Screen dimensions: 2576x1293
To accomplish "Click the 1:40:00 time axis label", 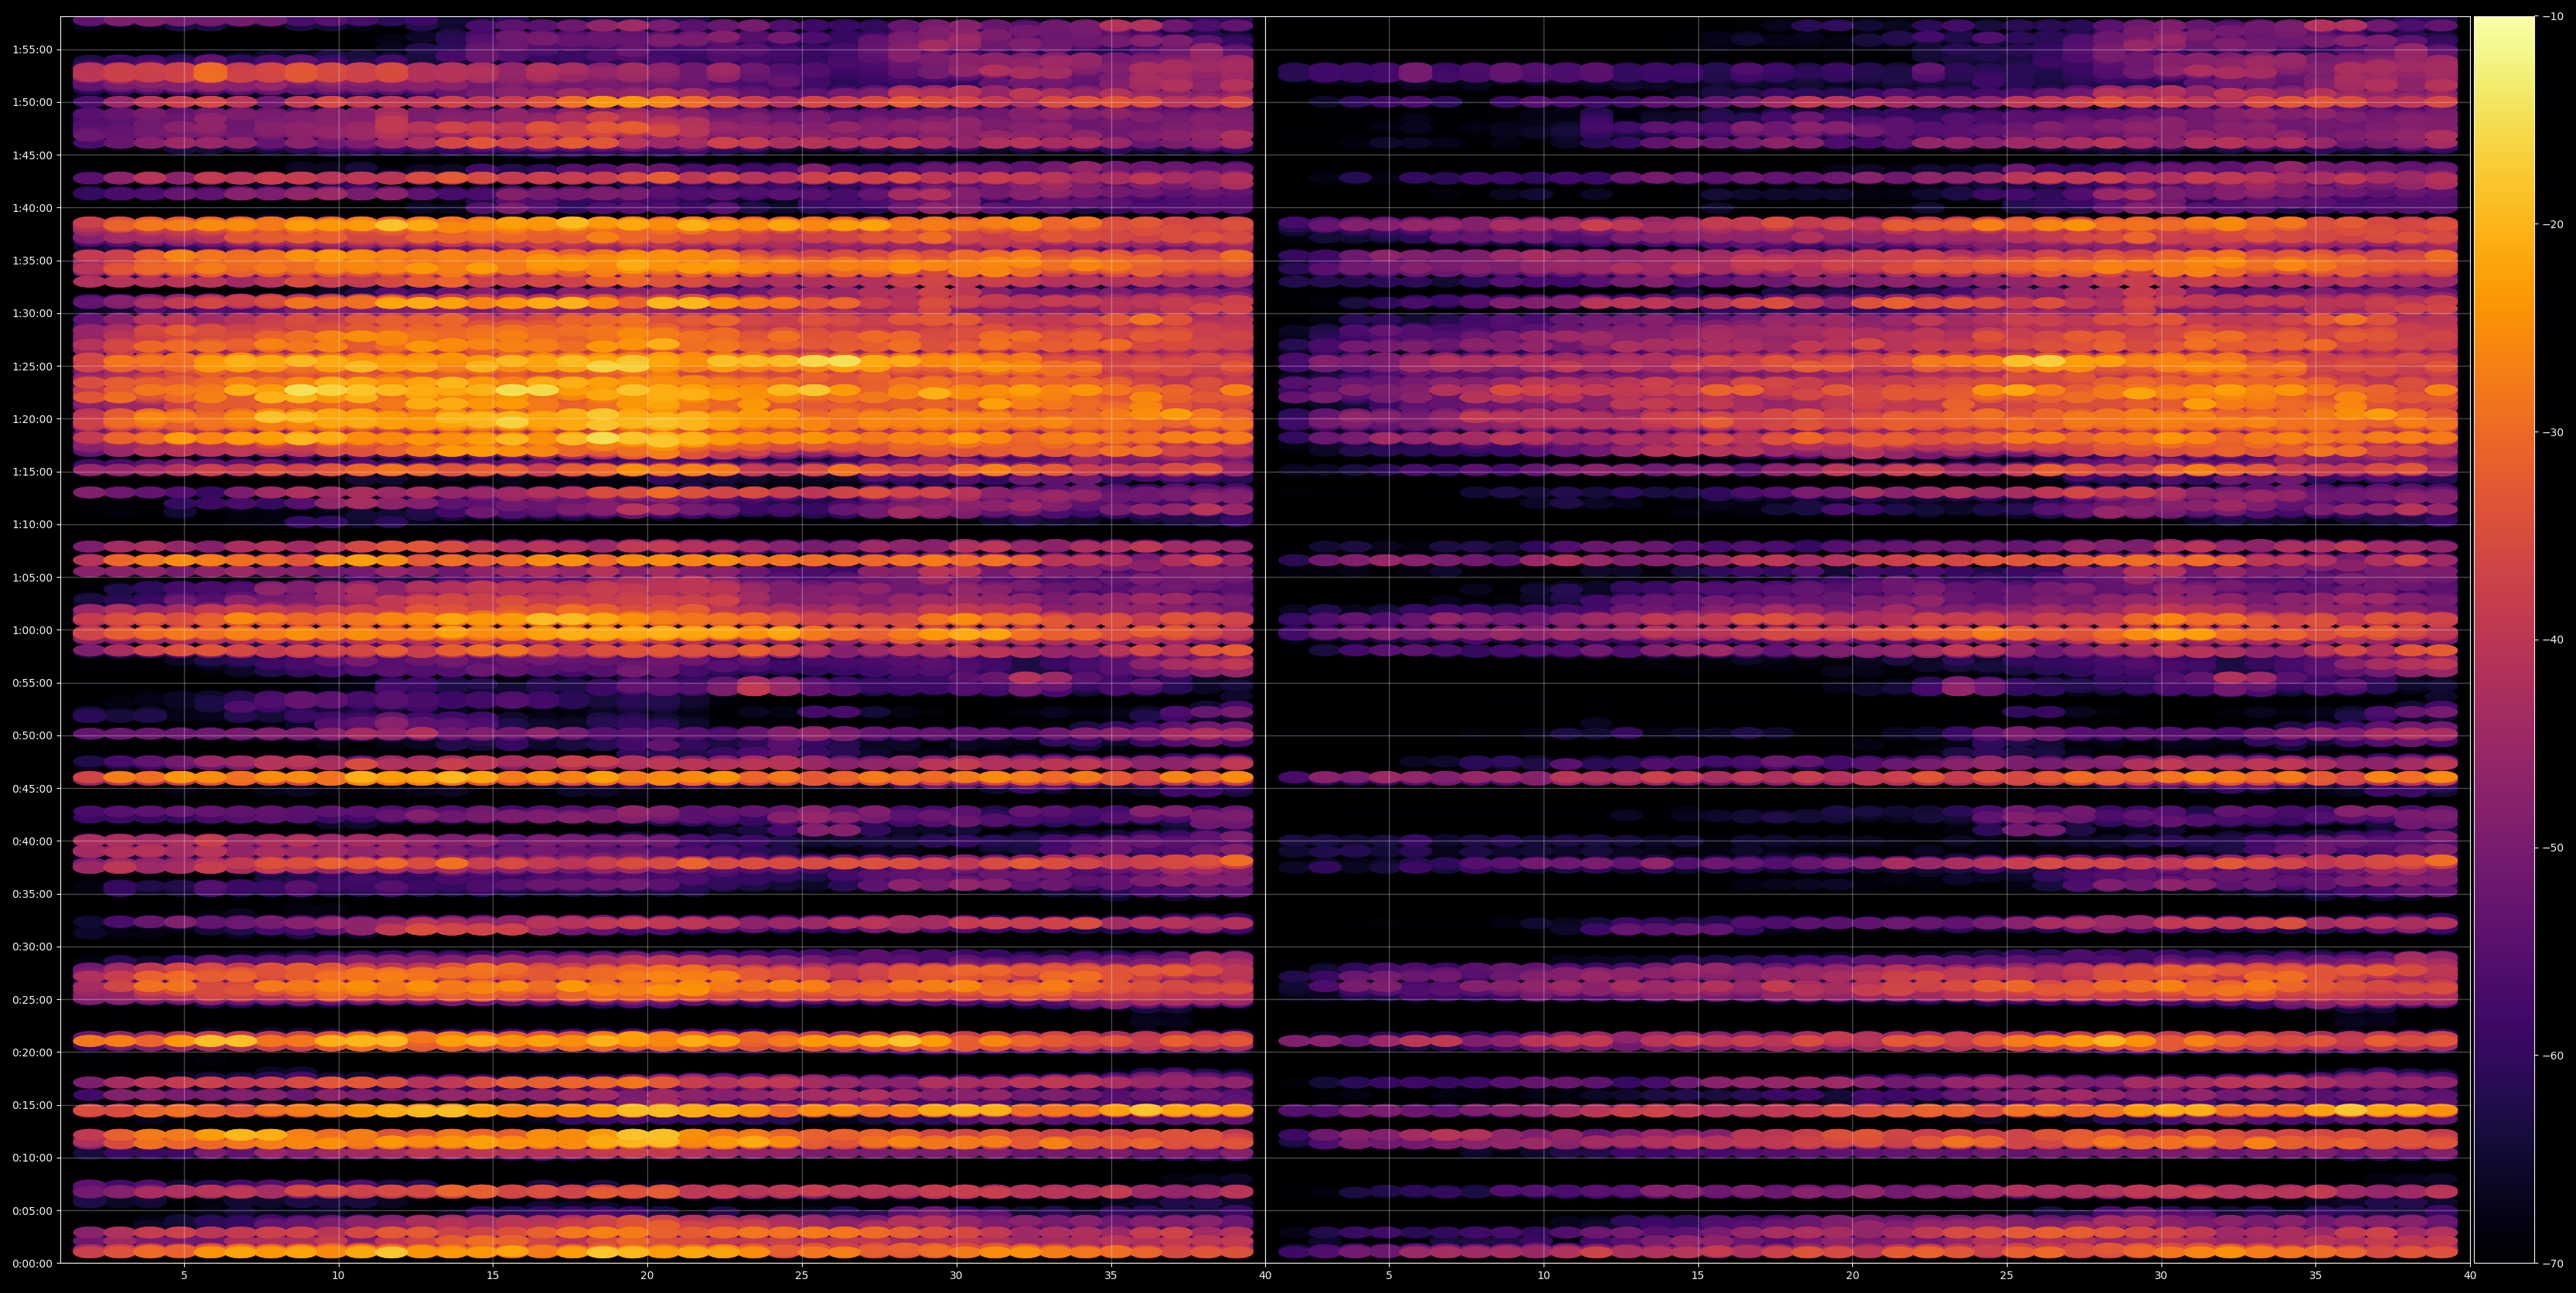I will click(x=35, y=208).
